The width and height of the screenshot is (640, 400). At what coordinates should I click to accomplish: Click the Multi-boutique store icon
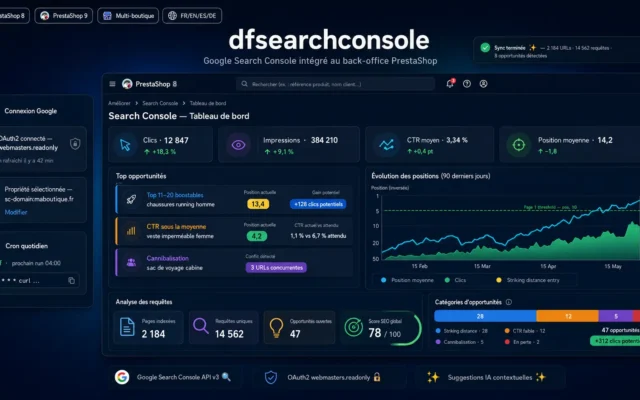pos(107,16)
